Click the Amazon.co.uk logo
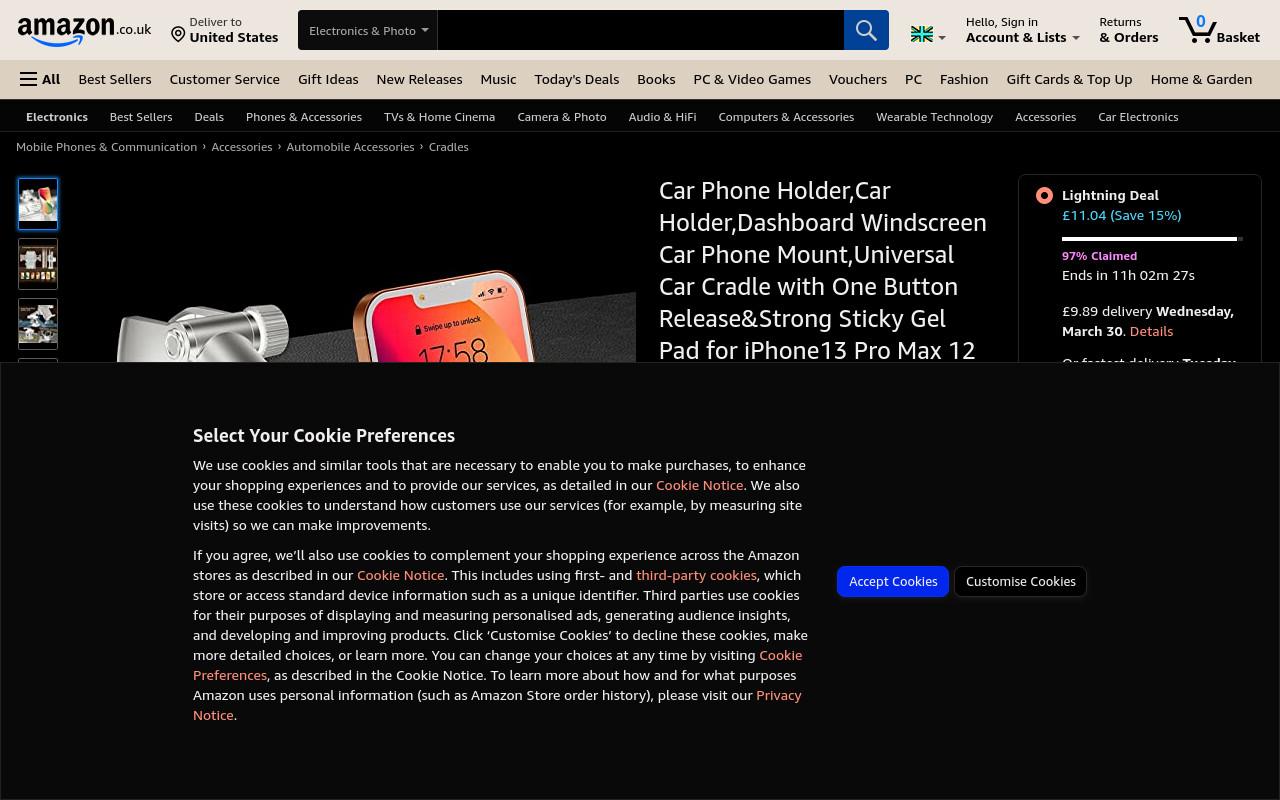The width and height of the screenshot is (1280, 800). click(84, 31)
